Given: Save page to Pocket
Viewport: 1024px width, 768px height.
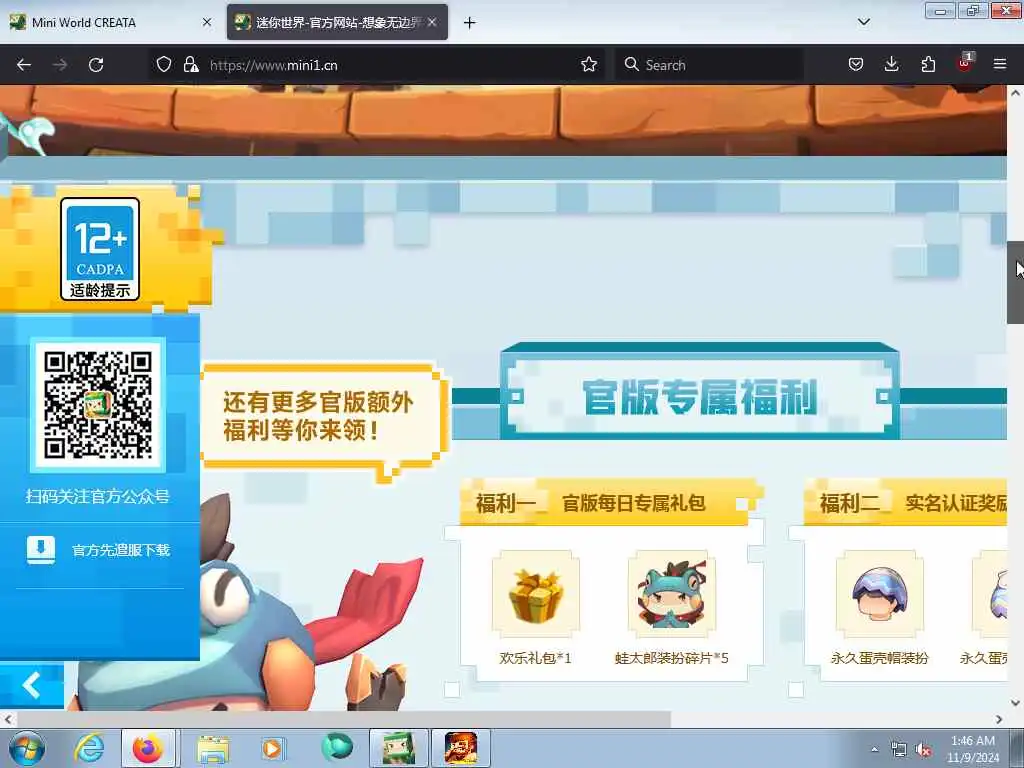Looking at the screenshot, I should coord(856,64).
